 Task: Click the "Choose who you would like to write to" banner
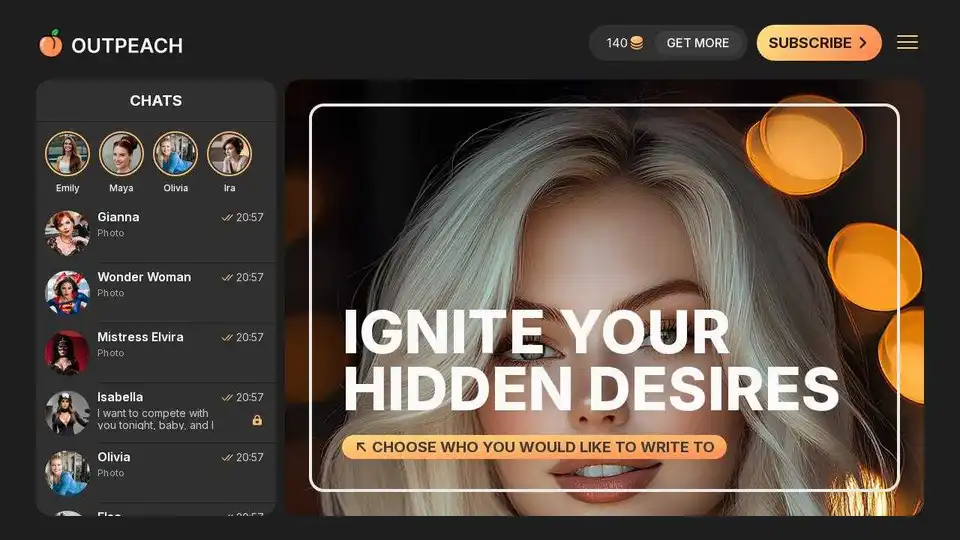534,447
